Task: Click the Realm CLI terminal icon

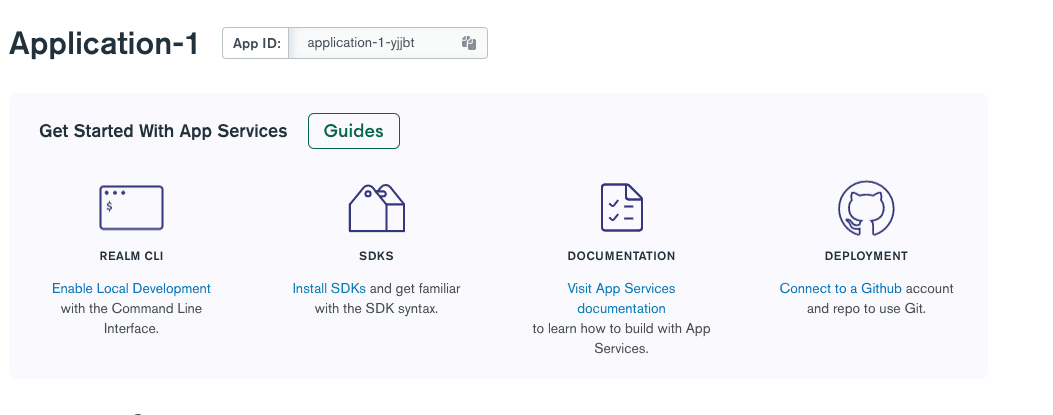Action: click(131, 208)
